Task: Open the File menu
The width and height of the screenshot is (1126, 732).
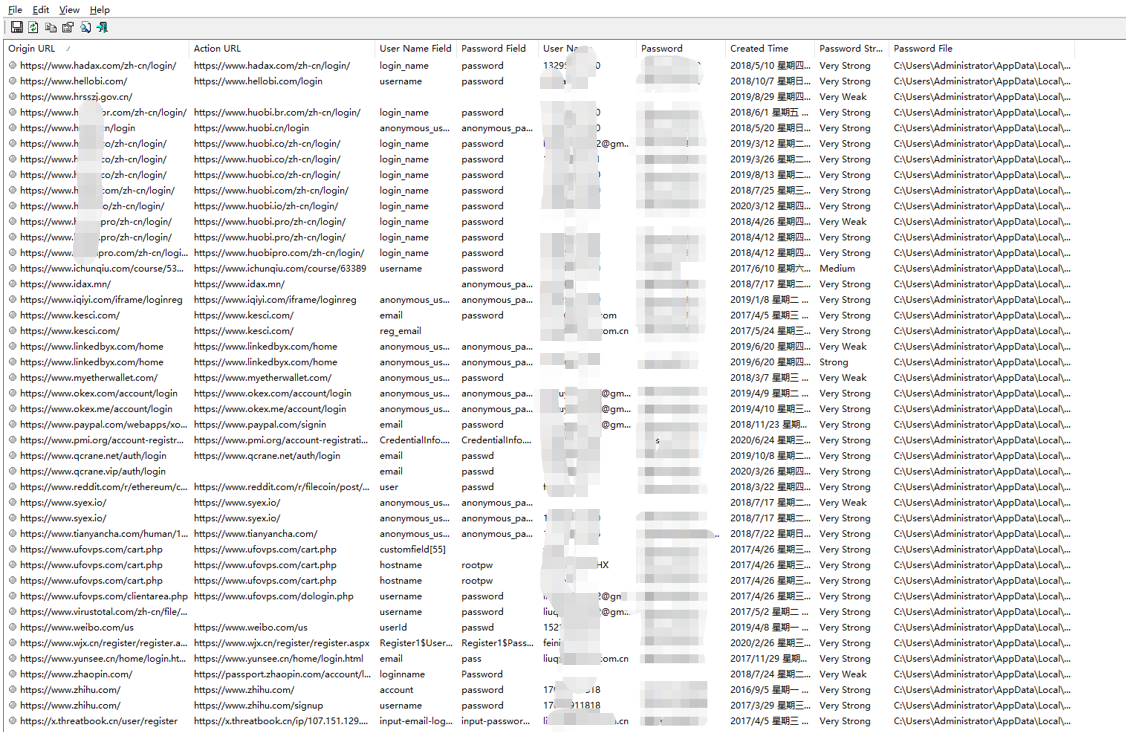Action: [x=15, y=9]
